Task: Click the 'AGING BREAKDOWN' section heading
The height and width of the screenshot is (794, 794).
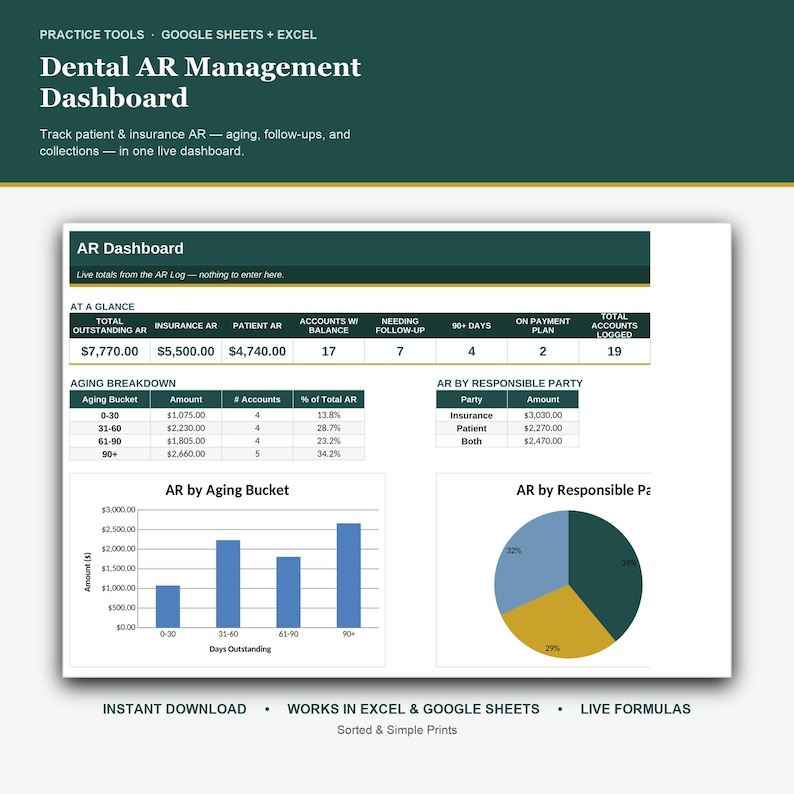Action: 123,383
